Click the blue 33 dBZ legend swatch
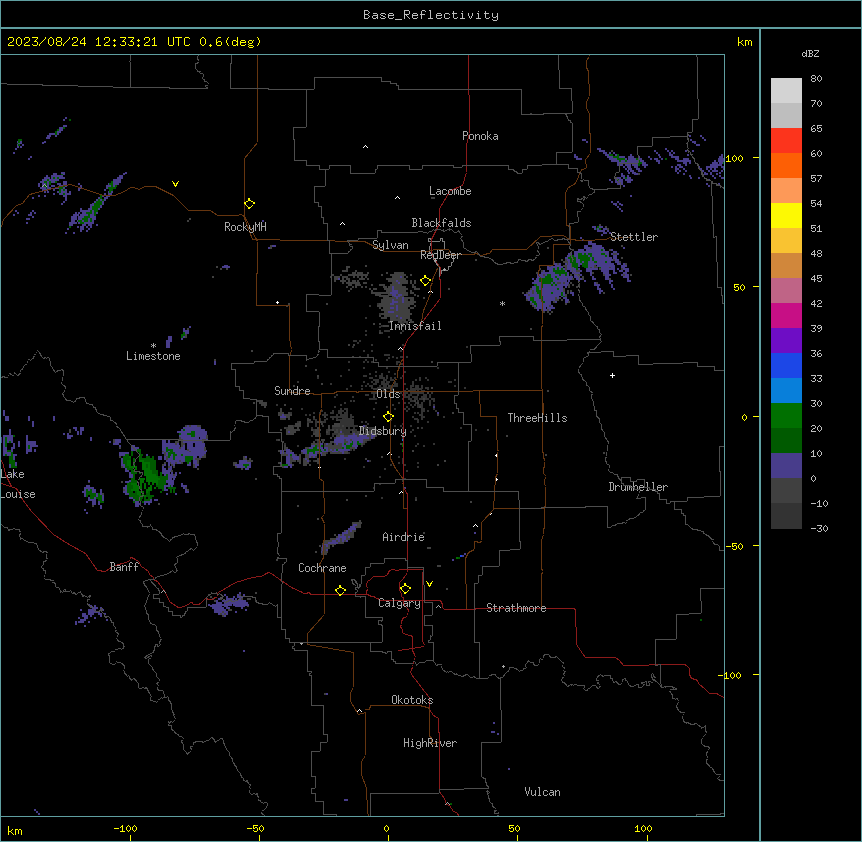Viewport: 862px width, 842px height. [x=786, y=365]
